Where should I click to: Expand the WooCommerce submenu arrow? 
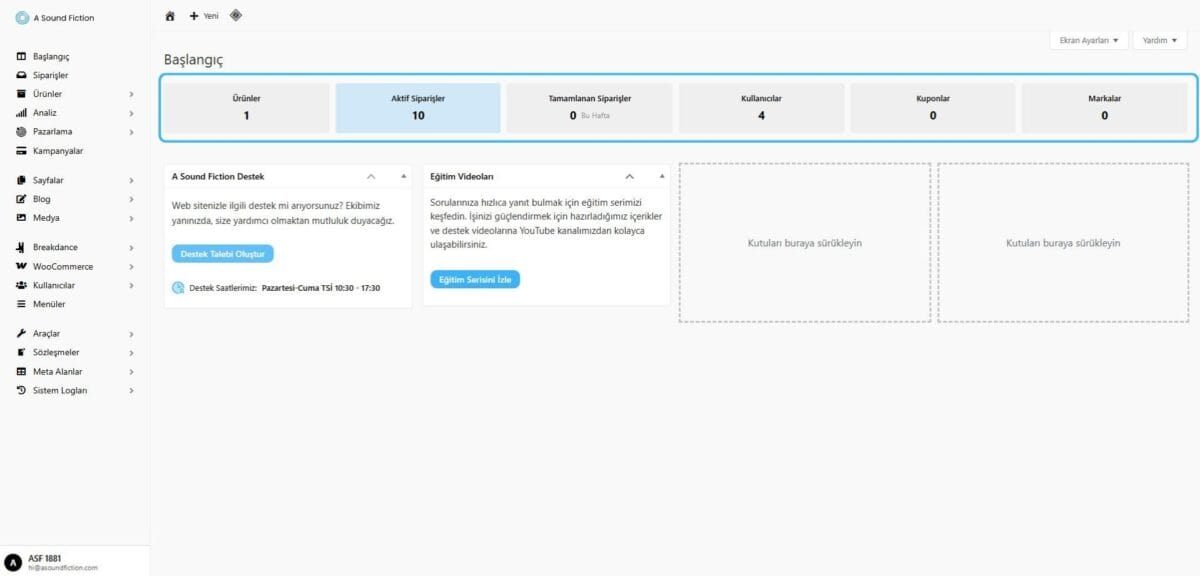click(x=131, y=267)
